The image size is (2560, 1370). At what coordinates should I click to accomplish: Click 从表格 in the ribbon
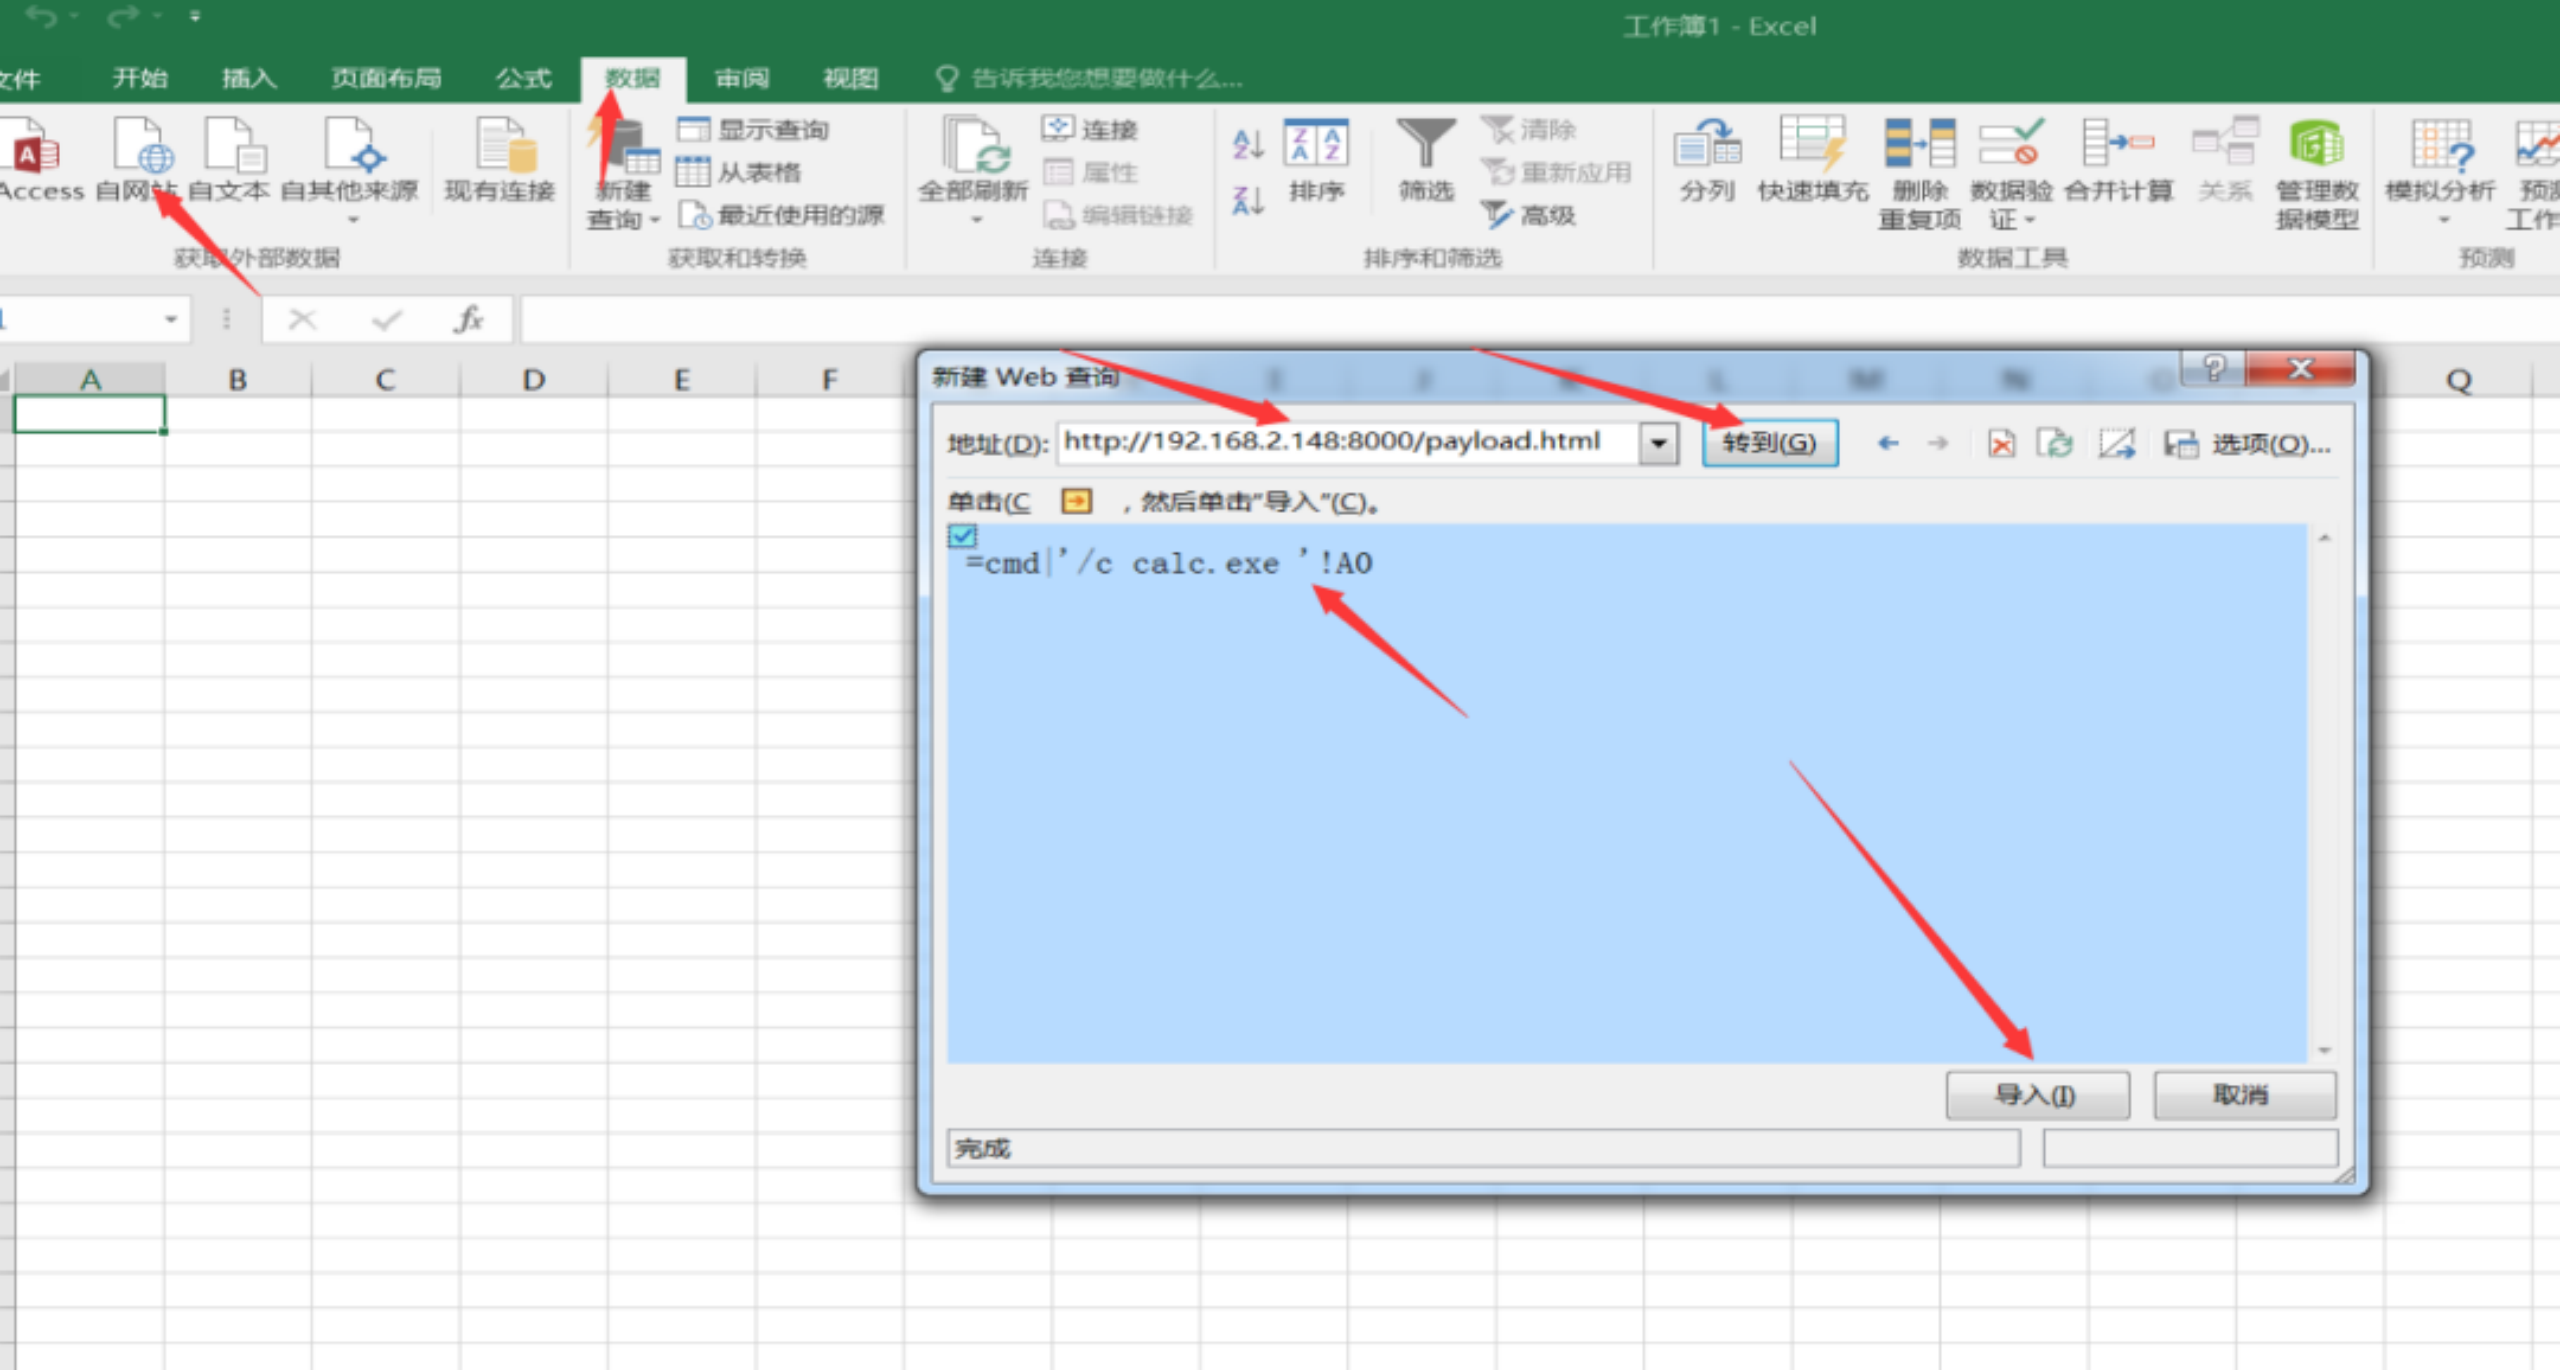(739, 173)
